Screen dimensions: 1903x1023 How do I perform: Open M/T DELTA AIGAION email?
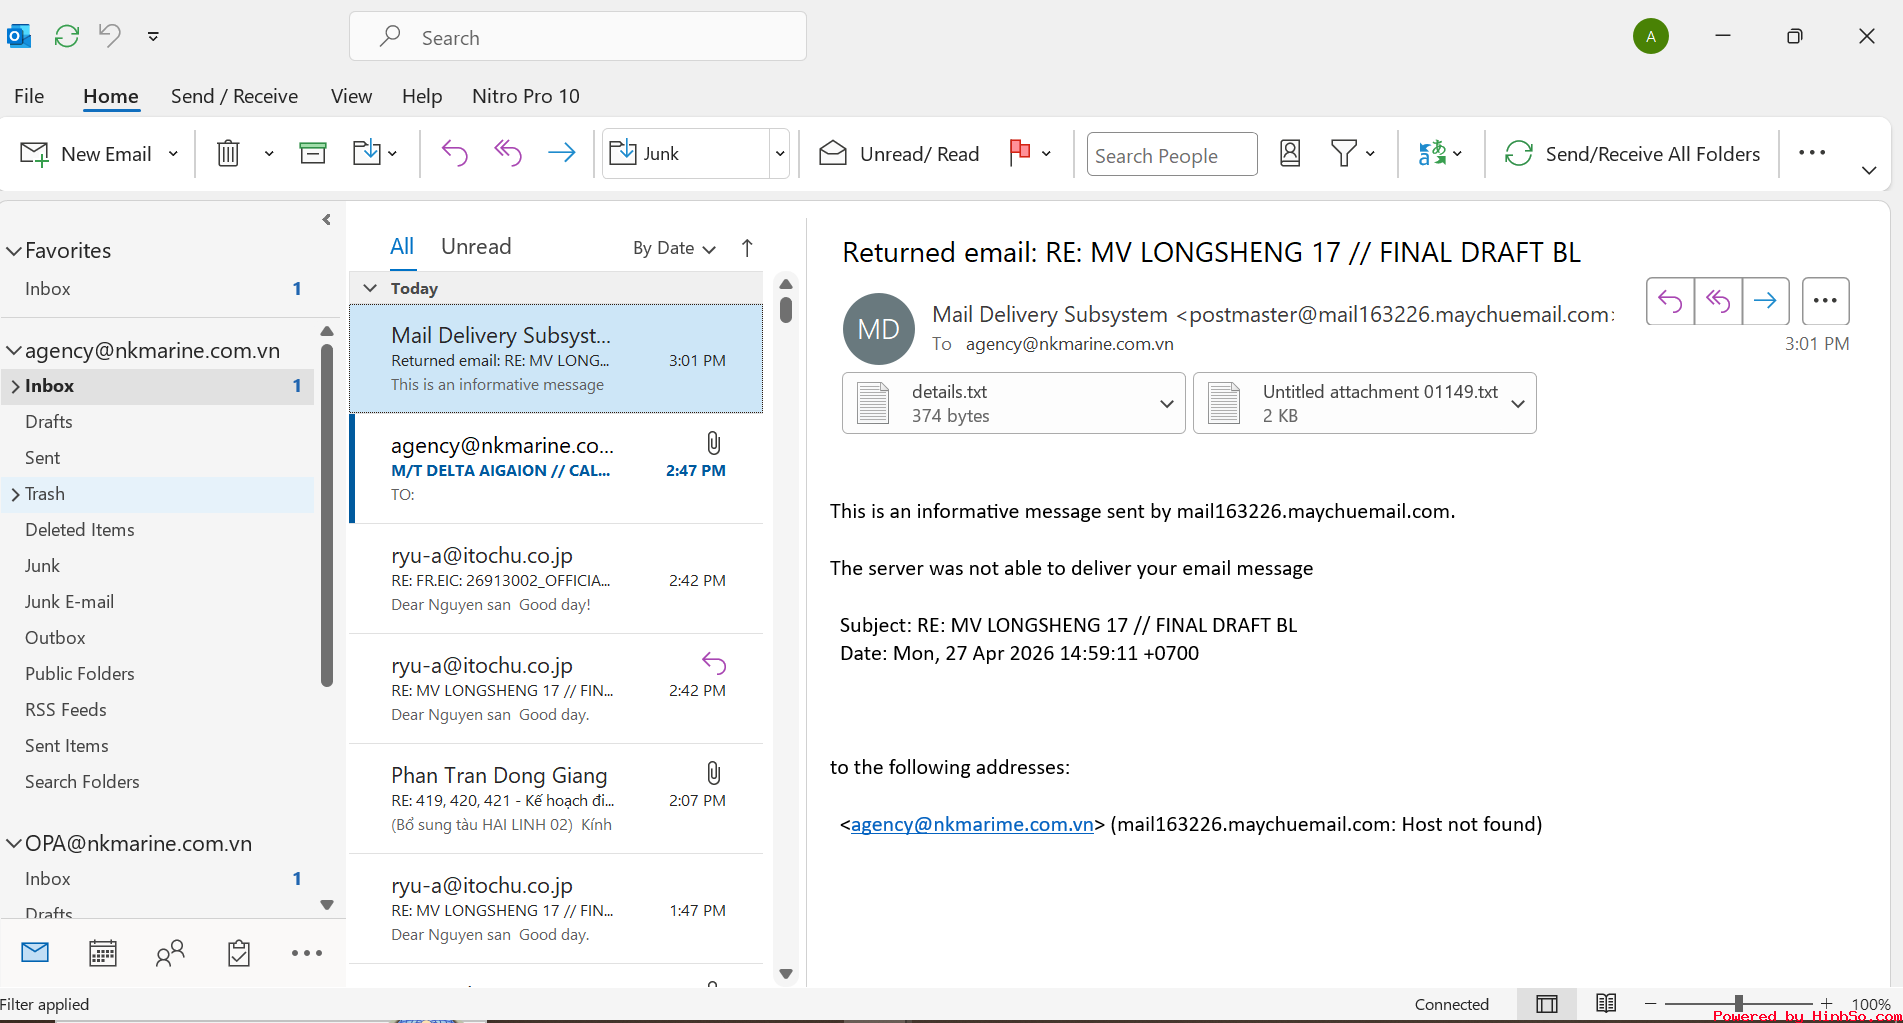coord(557,469)
